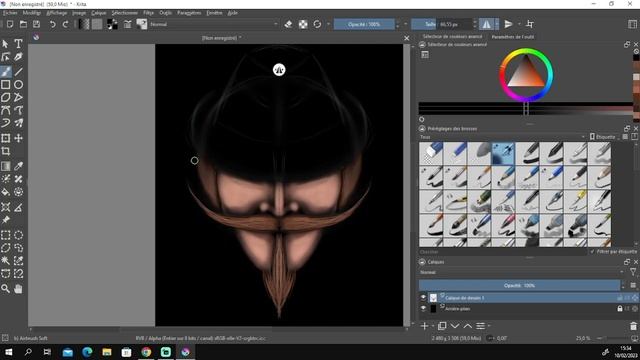640x360 pixels.
Task: Select the Zoom magnifier tool
Action: [x=6, y=289]
